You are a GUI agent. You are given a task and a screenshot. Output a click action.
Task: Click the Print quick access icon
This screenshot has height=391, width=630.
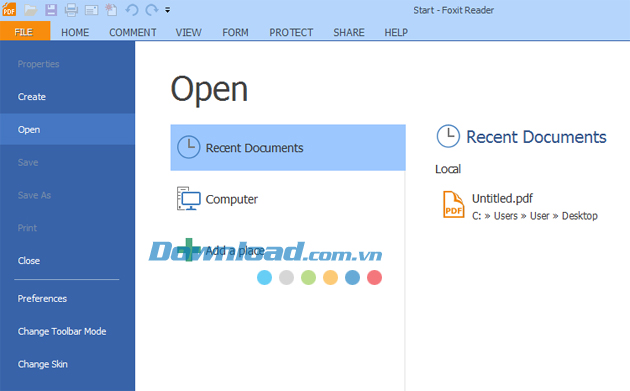[71, 10]
